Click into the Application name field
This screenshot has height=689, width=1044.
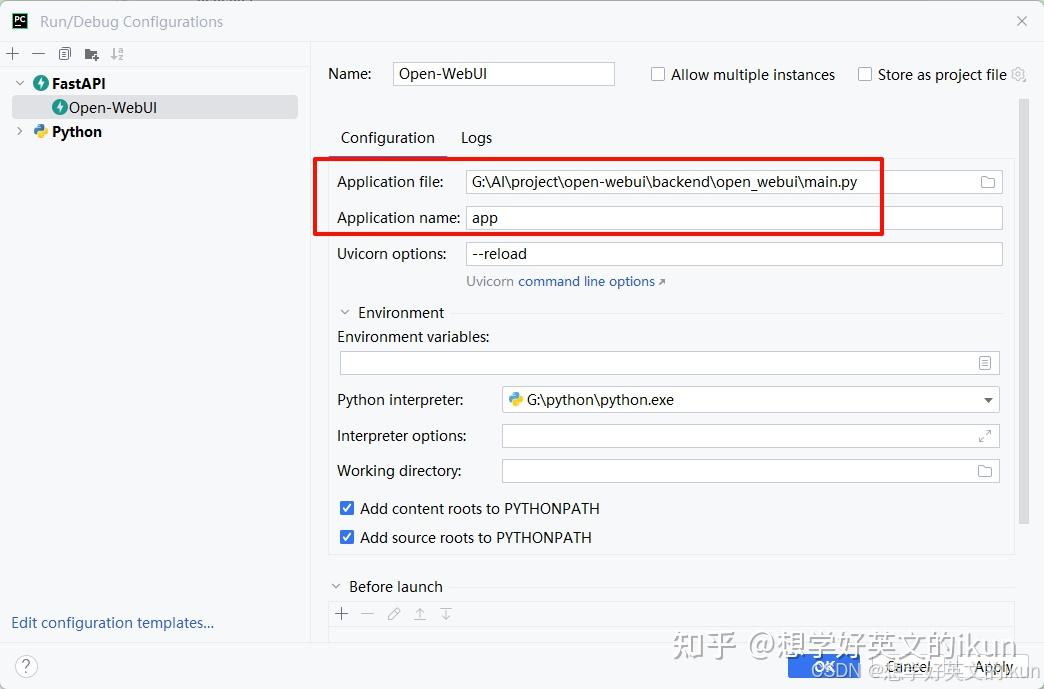point(734,218)
